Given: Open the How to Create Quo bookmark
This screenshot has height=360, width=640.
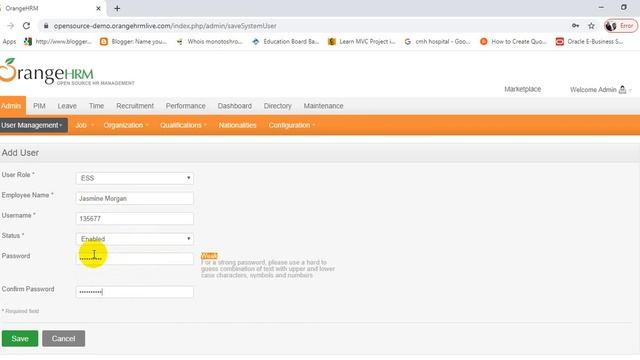Looking at the screenshot, I should pos(513,42).
